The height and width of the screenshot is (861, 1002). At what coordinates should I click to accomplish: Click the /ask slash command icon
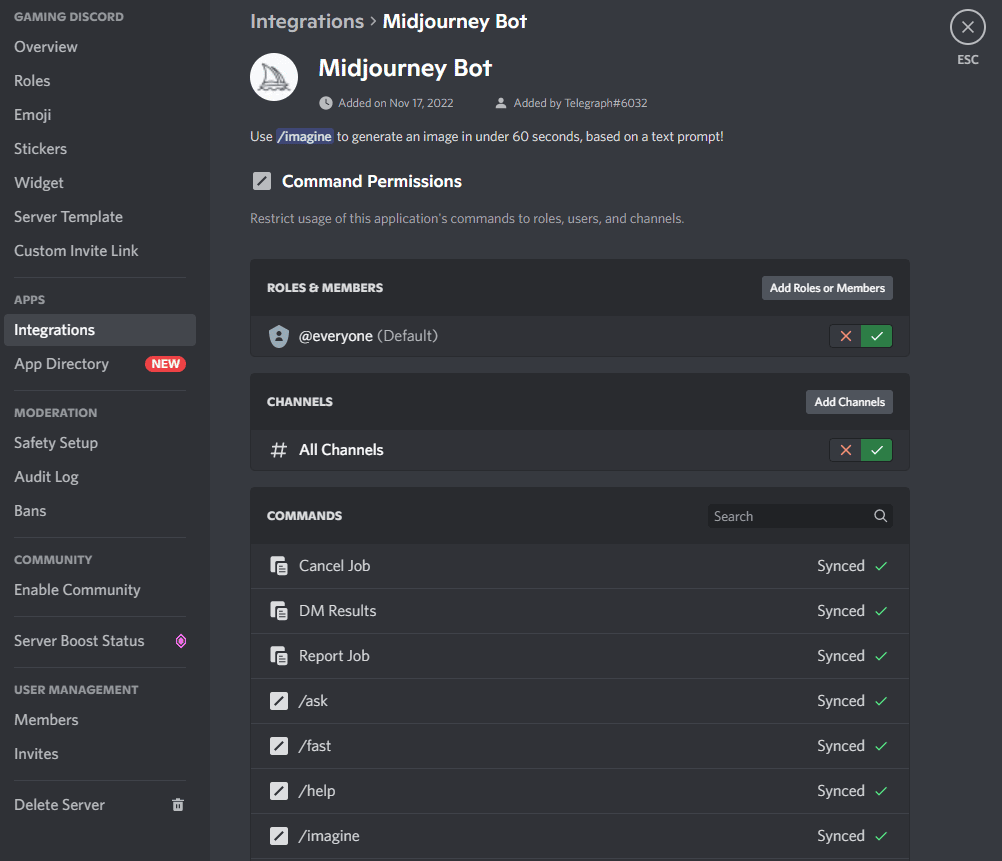[x=279, y=701]
